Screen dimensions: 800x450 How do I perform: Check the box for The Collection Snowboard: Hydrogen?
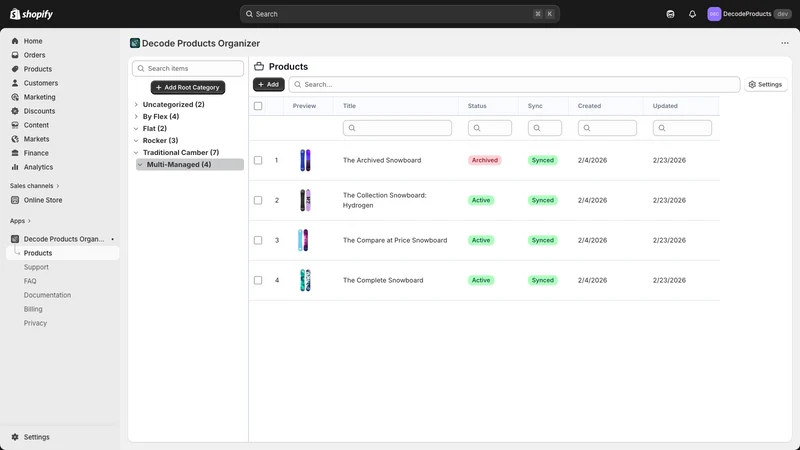(x=258, y=200)
